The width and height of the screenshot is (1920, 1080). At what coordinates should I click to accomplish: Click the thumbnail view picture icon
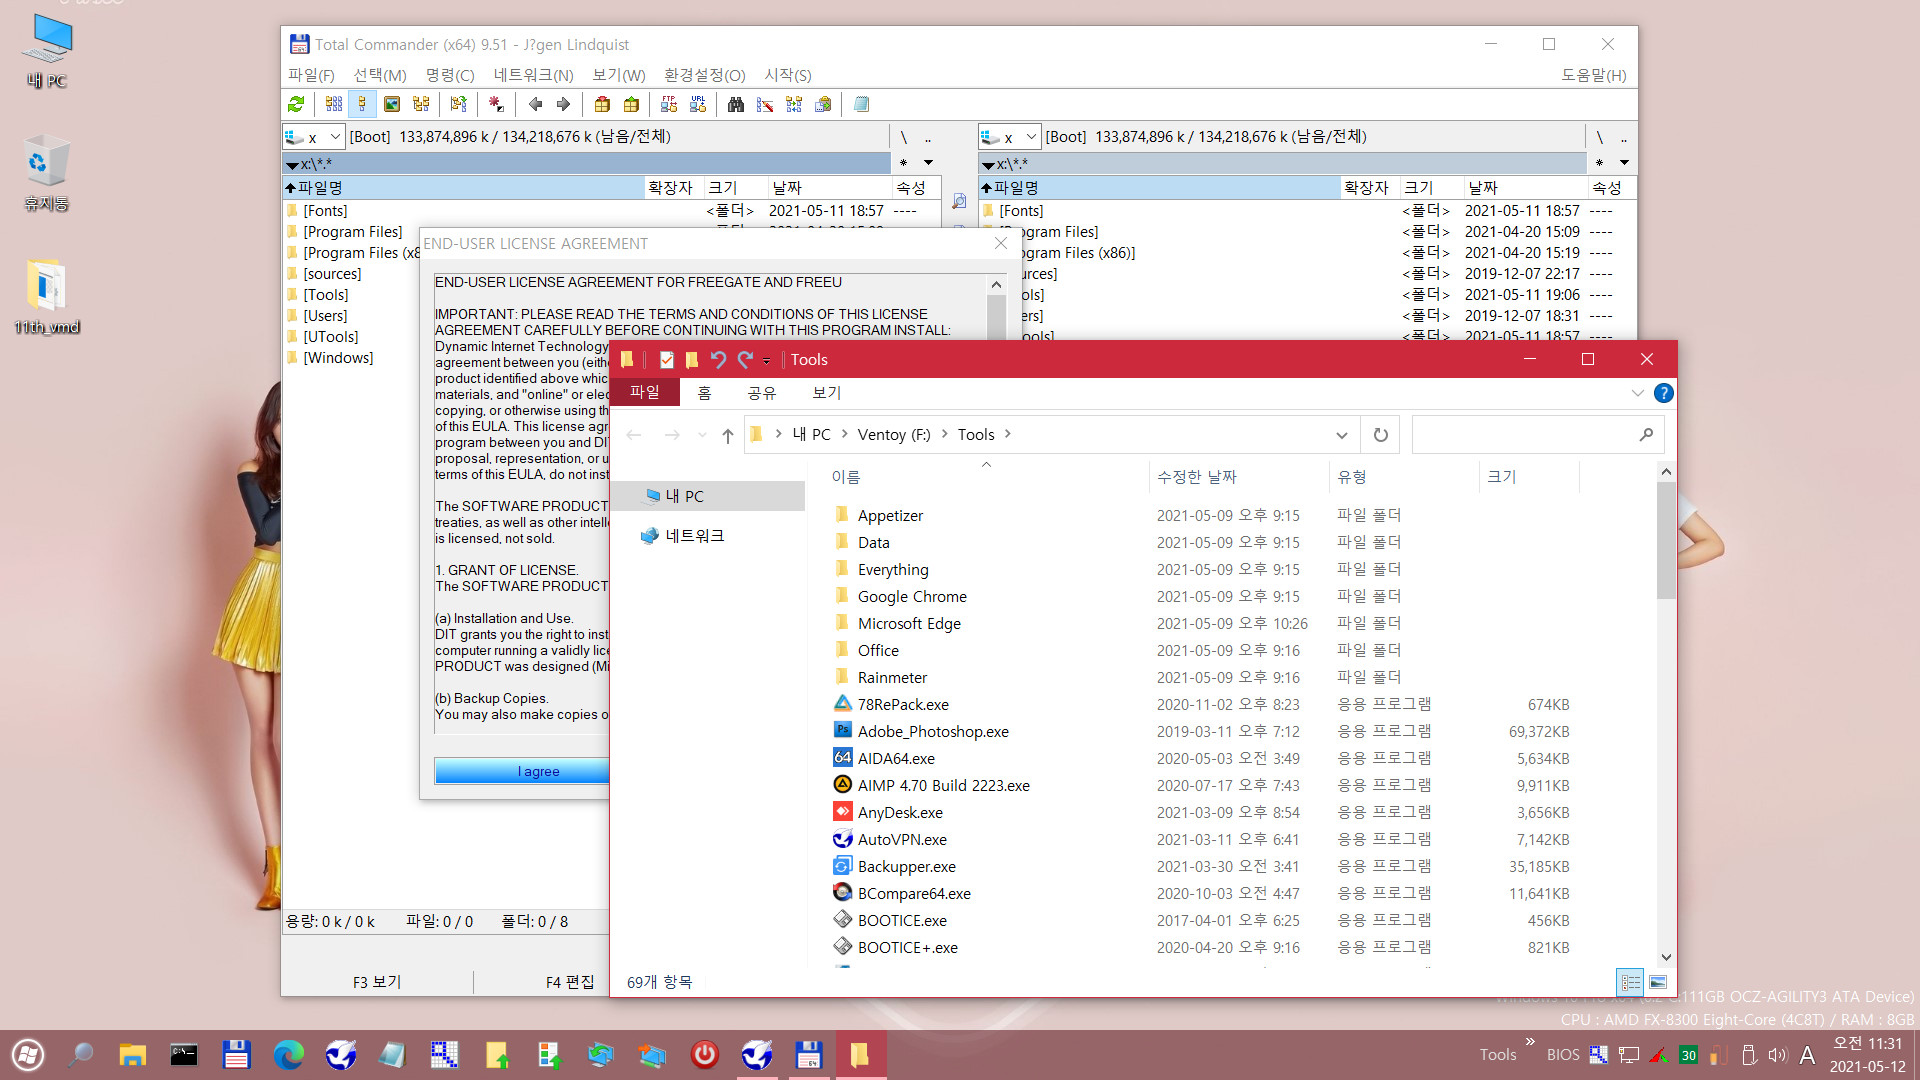click(x=392, y=104)
